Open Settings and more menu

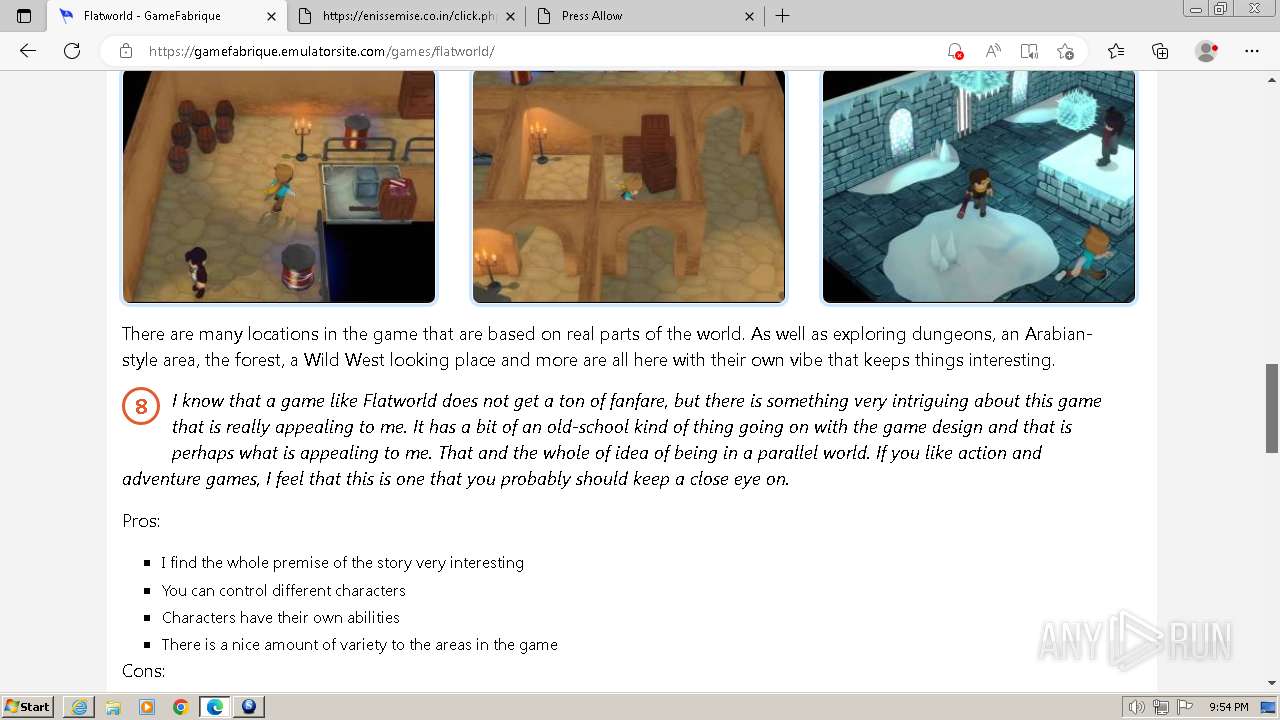point(1252,51)
